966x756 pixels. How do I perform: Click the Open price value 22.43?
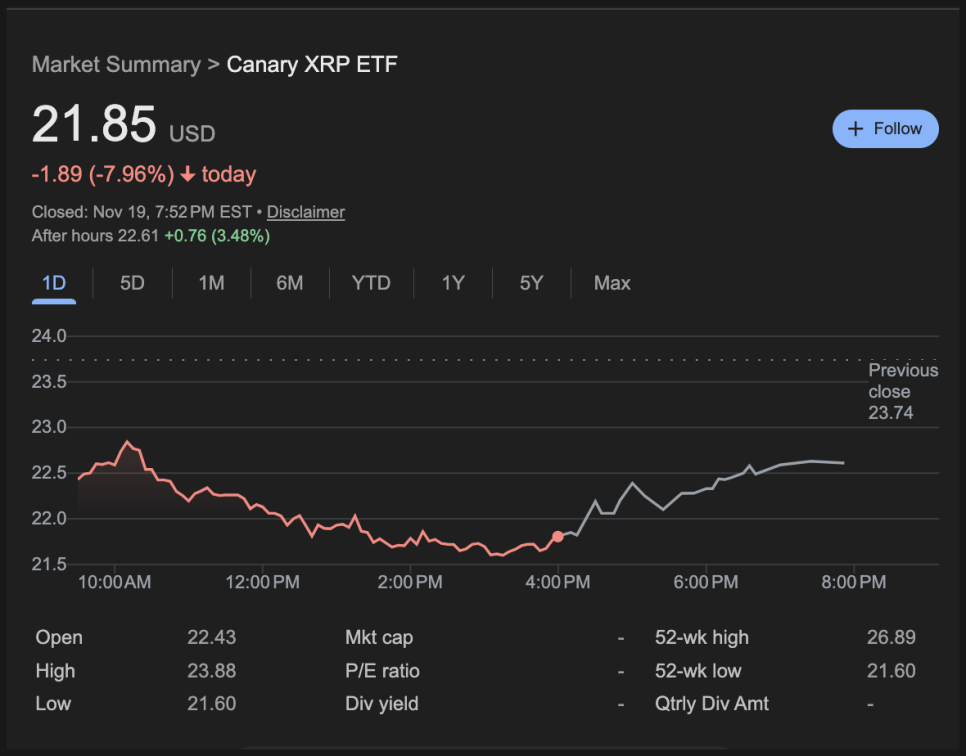211,638
